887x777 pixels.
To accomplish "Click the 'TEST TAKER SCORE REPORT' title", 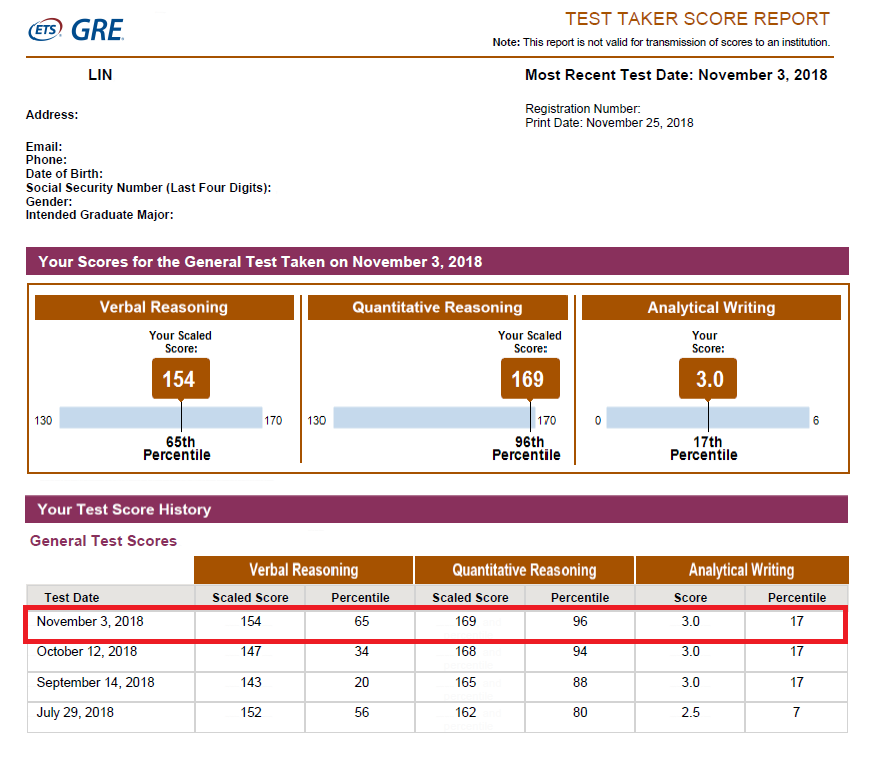I will tap(697, 19).
